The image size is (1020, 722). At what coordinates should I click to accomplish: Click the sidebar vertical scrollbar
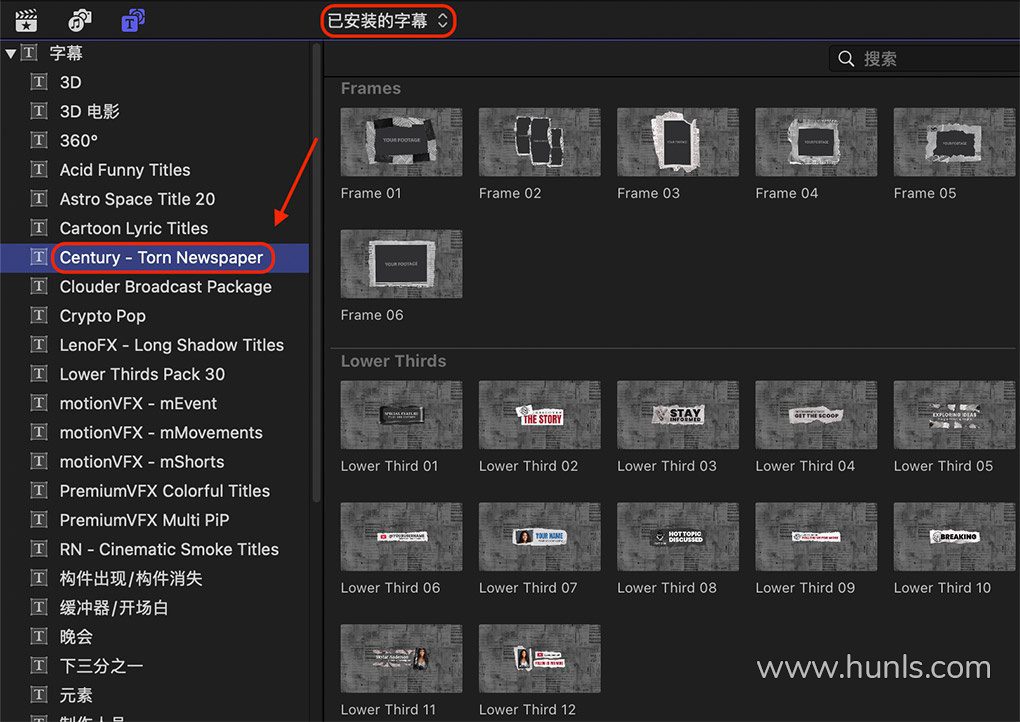[x=317, y=273]
